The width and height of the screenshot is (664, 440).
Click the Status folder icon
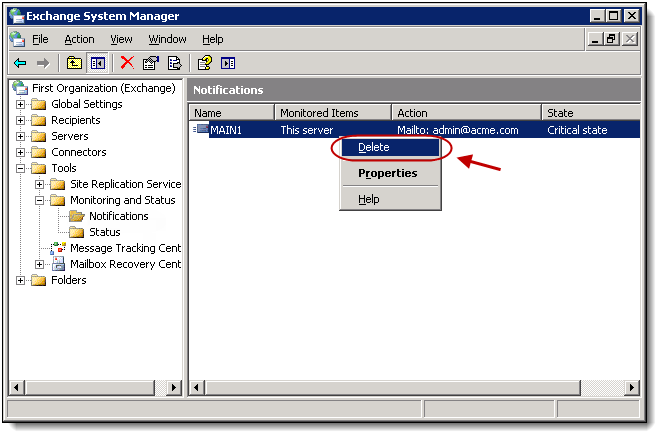pyautogui.click(x=77, y=232)
